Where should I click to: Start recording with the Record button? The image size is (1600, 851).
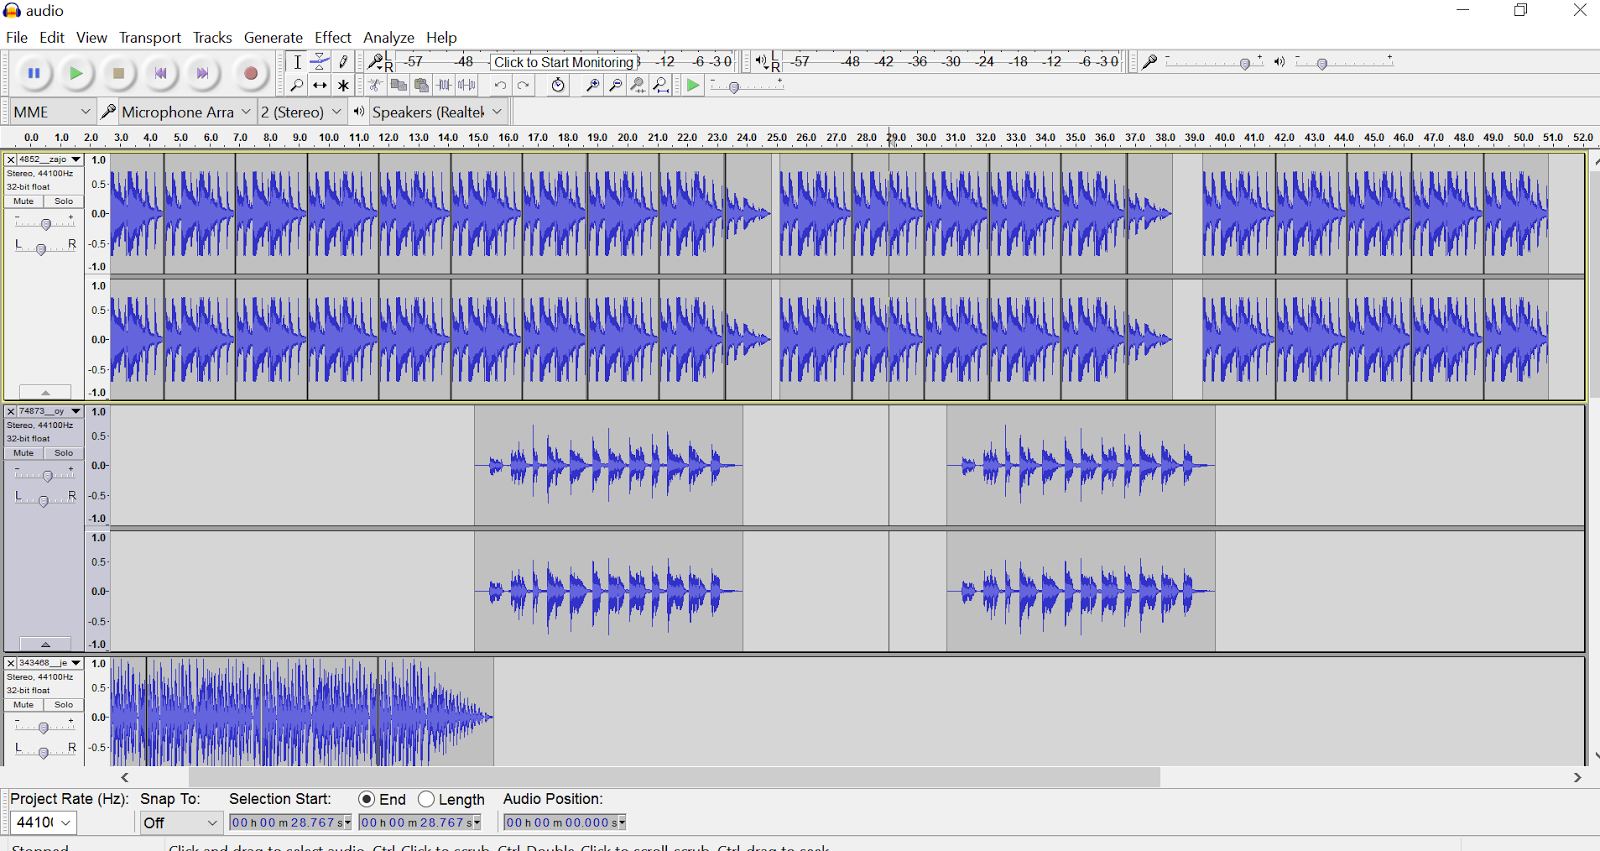[x=251, y=73]
